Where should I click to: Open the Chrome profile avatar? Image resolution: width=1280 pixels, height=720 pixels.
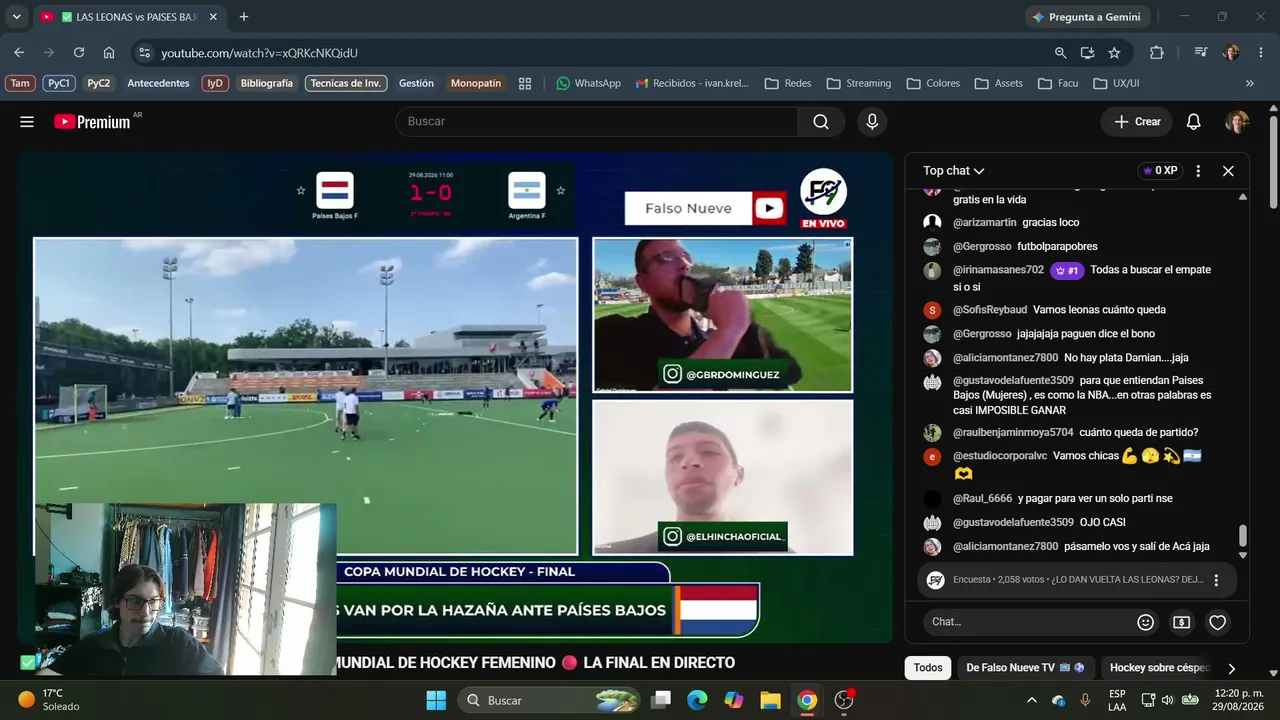pos(1231,53)
